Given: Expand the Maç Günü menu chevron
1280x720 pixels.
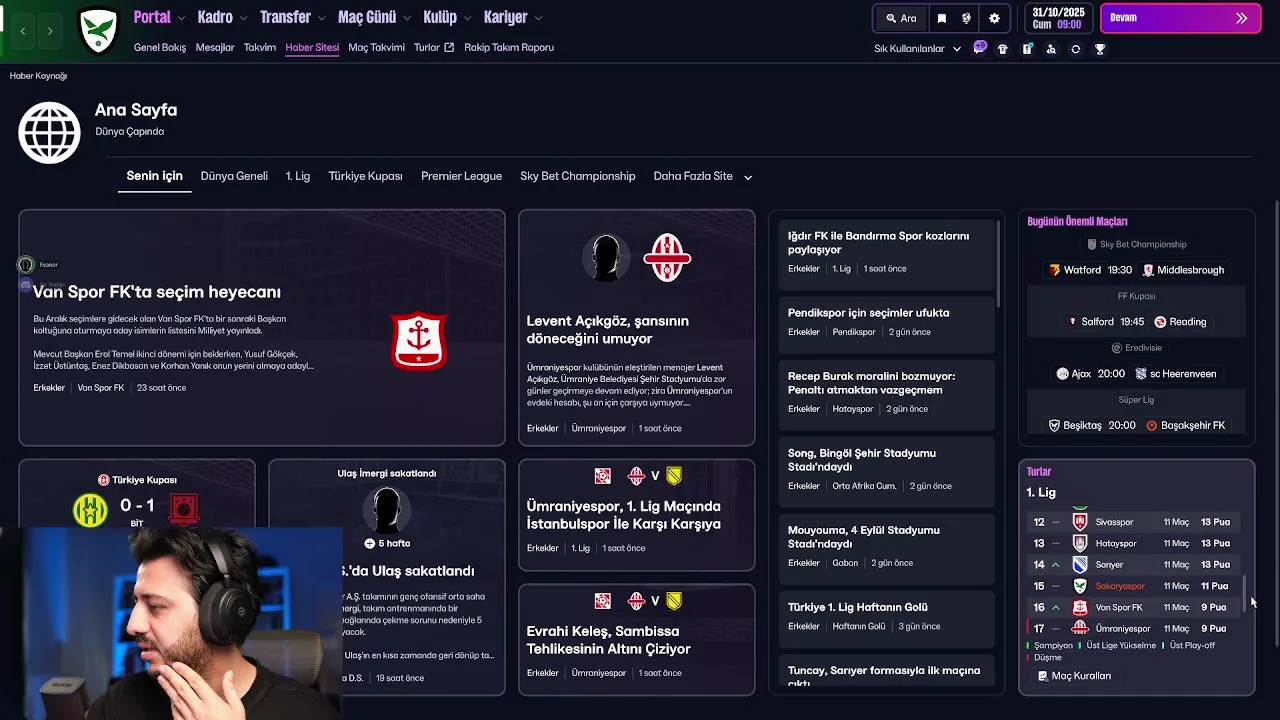Looking at the screenshot, I should (407, 18).
